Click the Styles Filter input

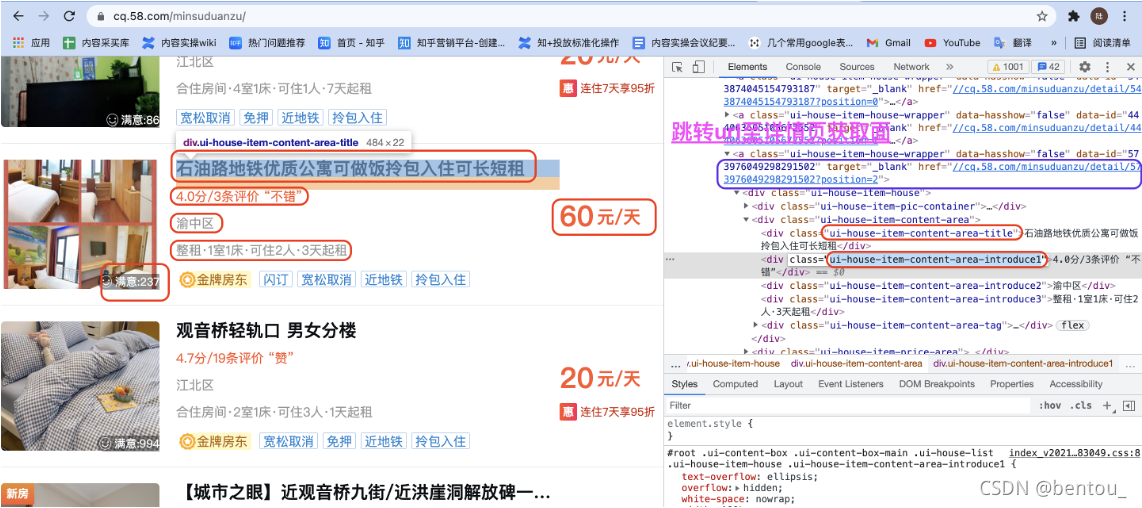[x=848, y=405]
